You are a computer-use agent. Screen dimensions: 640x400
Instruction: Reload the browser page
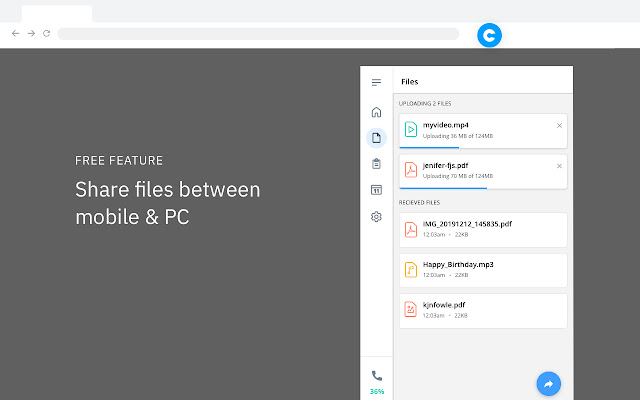pos(47,34)
